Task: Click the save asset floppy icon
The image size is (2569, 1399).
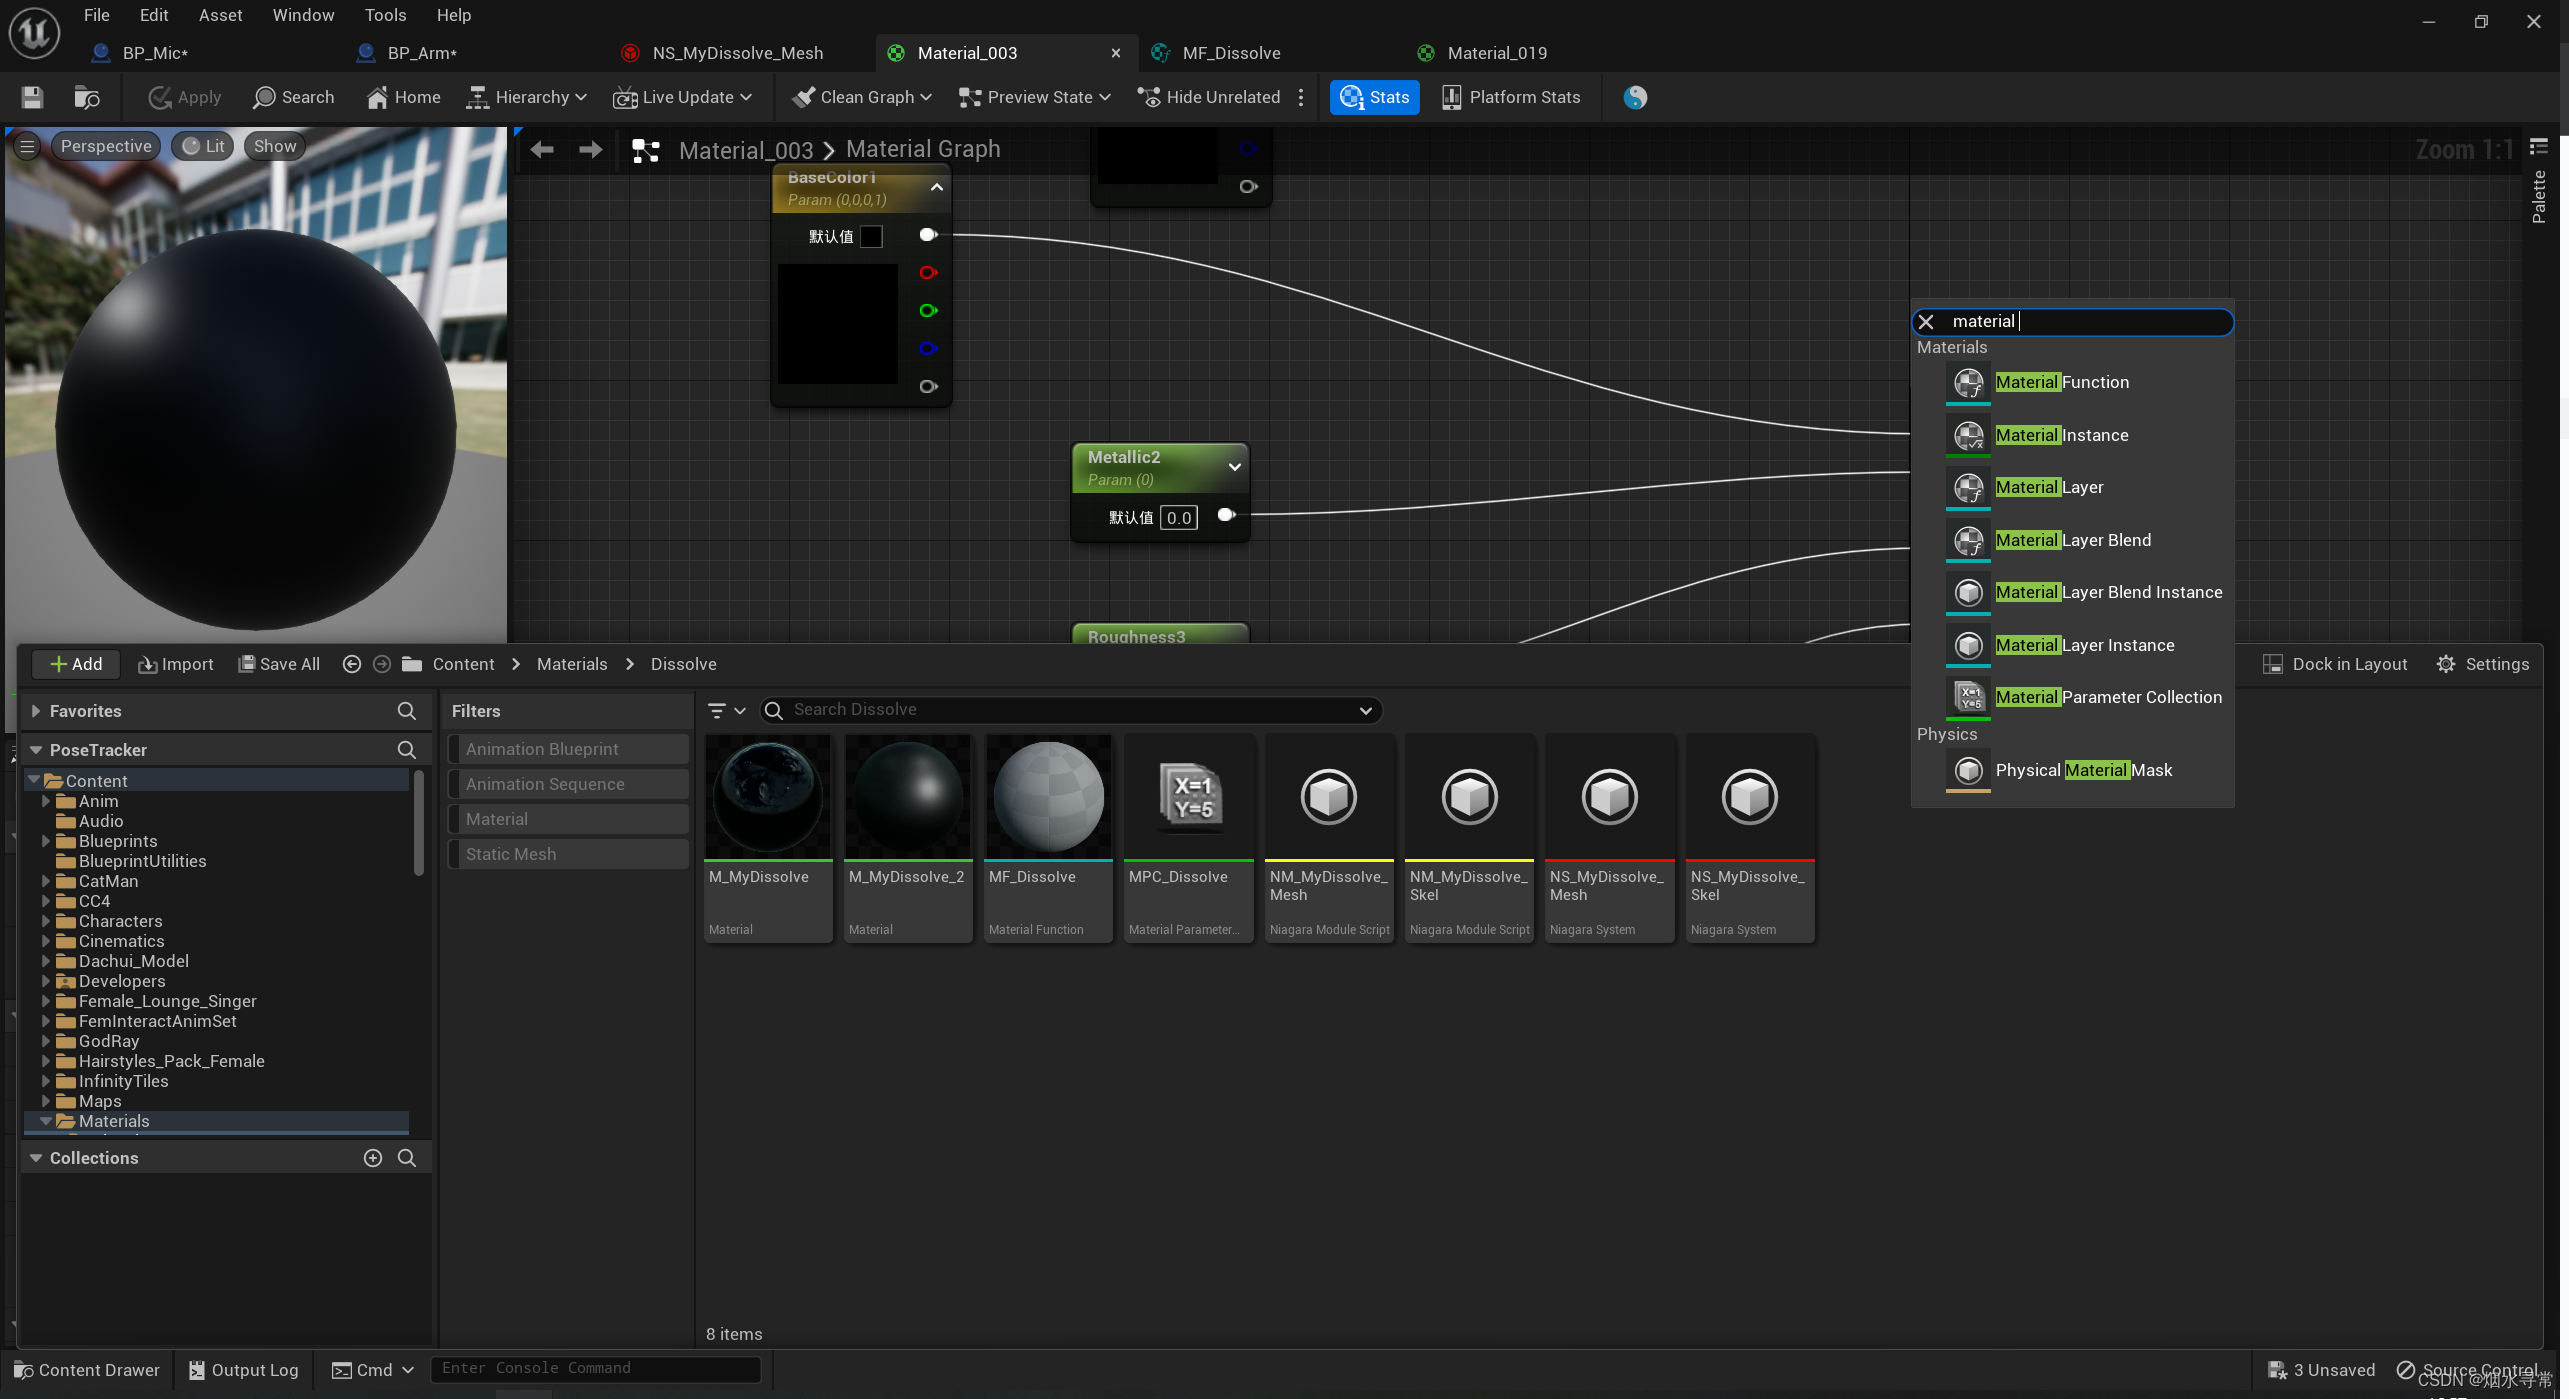Action: coord(32,97)
